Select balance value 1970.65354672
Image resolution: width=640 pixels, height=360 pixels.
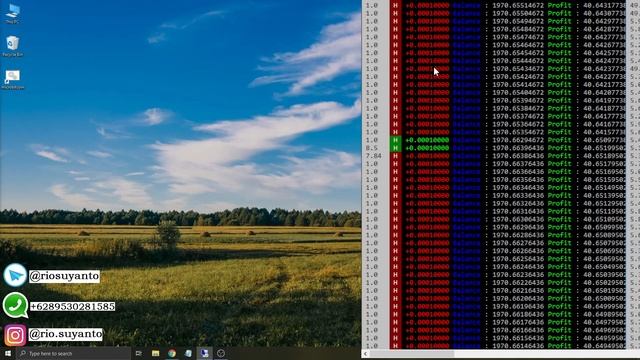pos(518,132)
